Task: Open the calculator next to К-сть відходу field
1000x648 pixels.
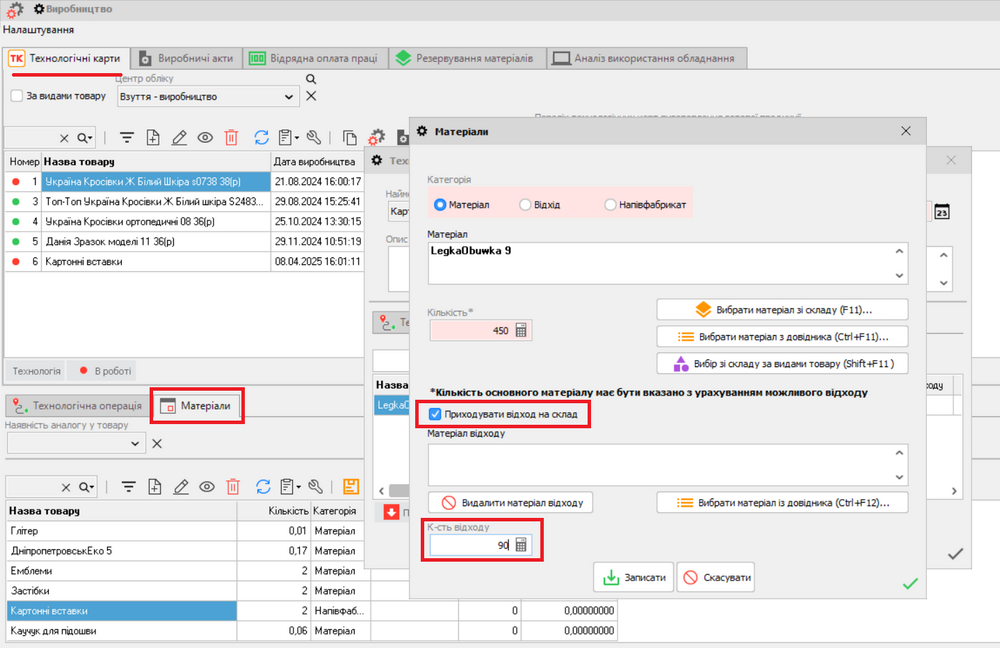Action: coord(521,545)
